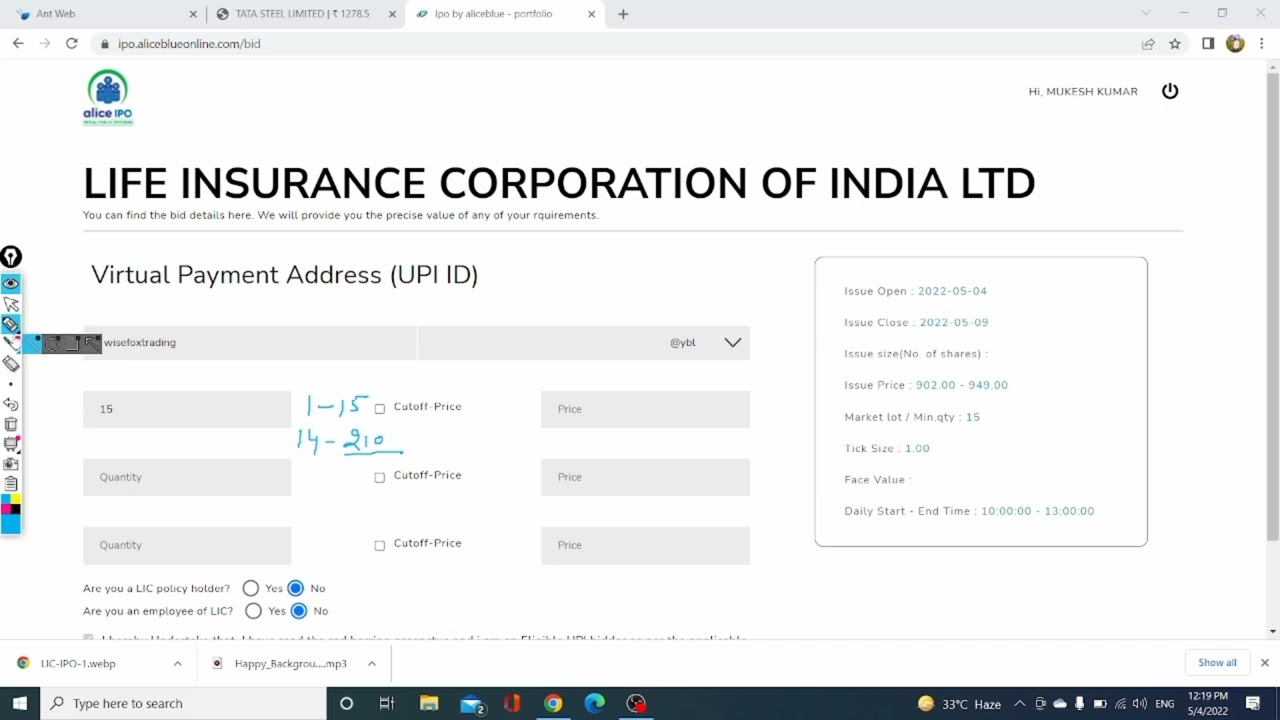The image size is (1280, 720).
Task: Open Happy_Backgrou mp3 downloaded file
Action: coord(290,663)
